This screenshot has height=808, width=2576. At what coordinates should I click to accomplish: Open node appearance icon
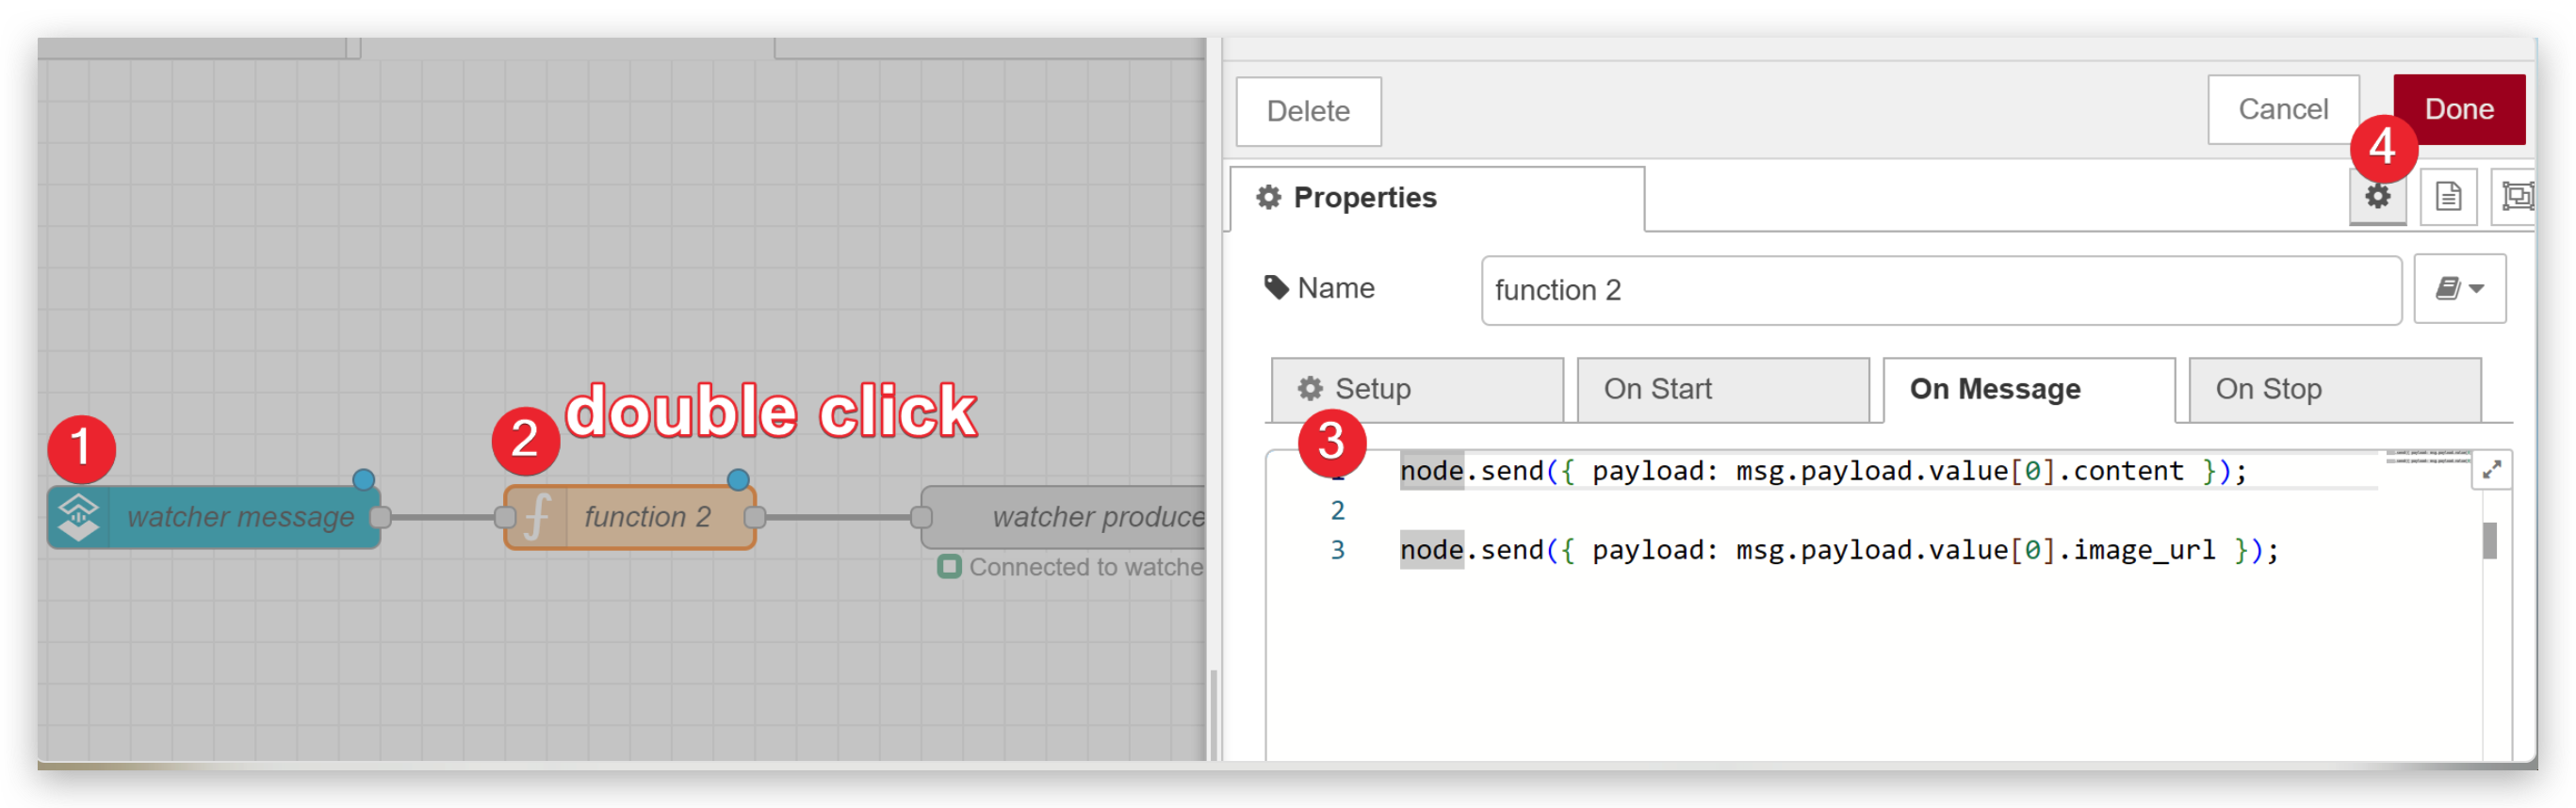tap(2515, 196)
